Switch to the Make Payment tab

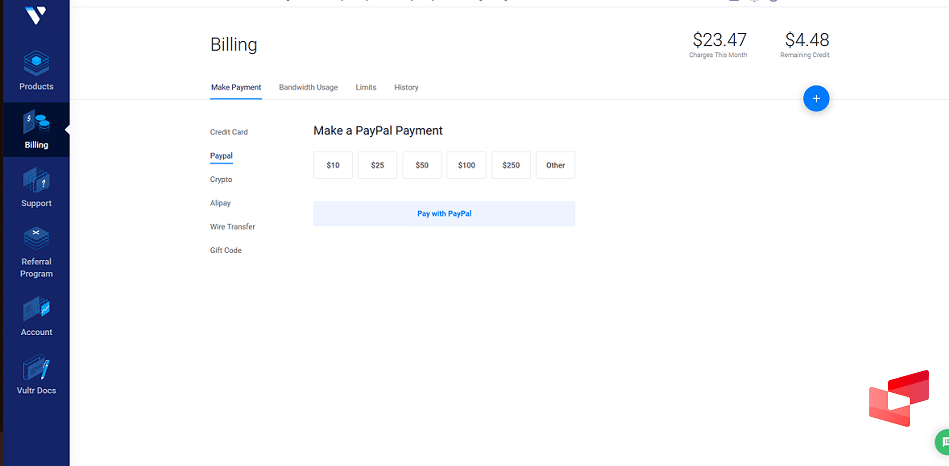[x=236, y=87]
